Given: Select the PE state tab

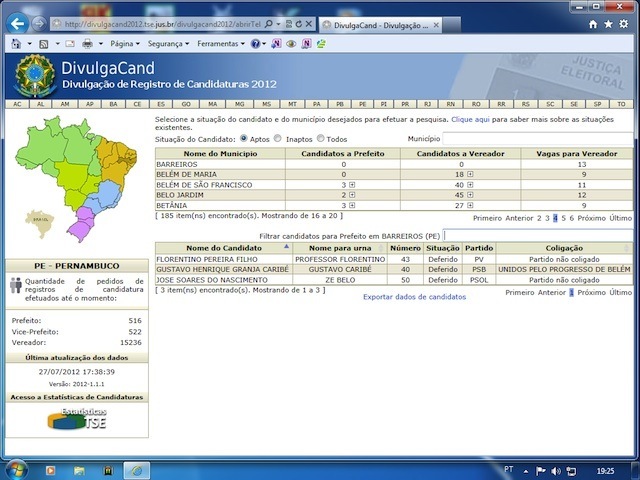Looking at the screenshot, I should [362, 104].
